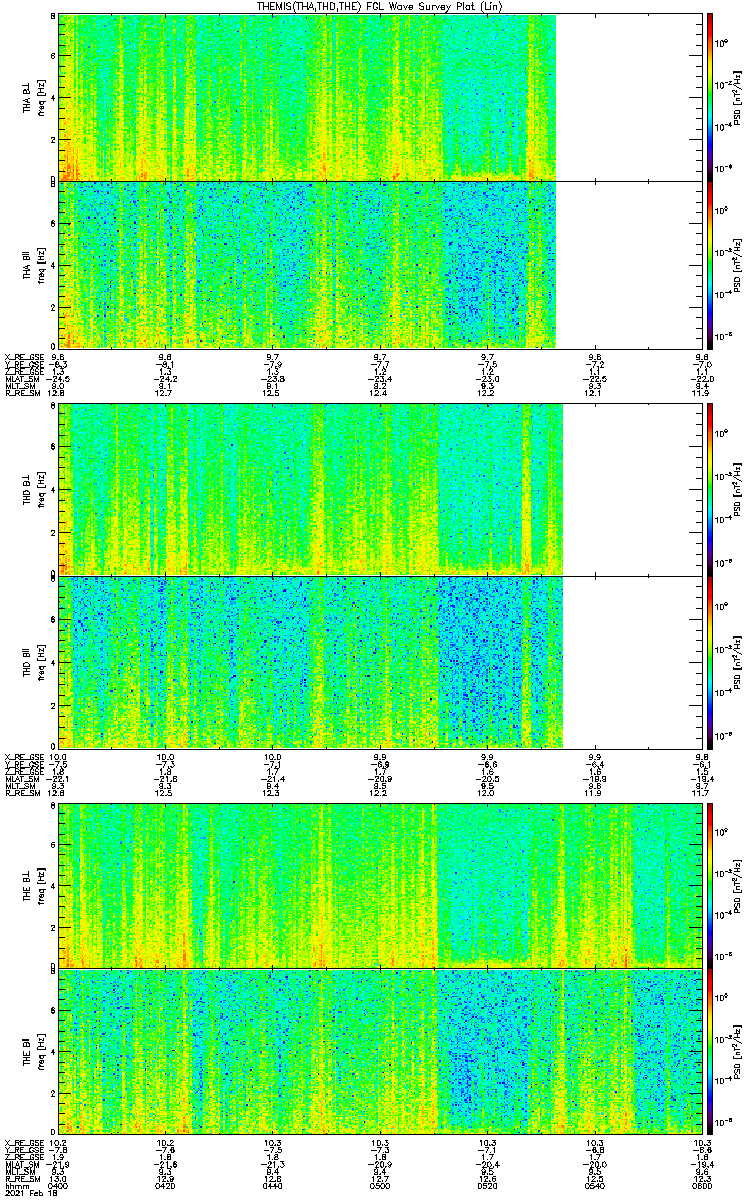750x1200 pixels.
Task: Click the PSD color bar beside THA B-perpendicular
Action: pyautogui.click(x=709, y=97)
